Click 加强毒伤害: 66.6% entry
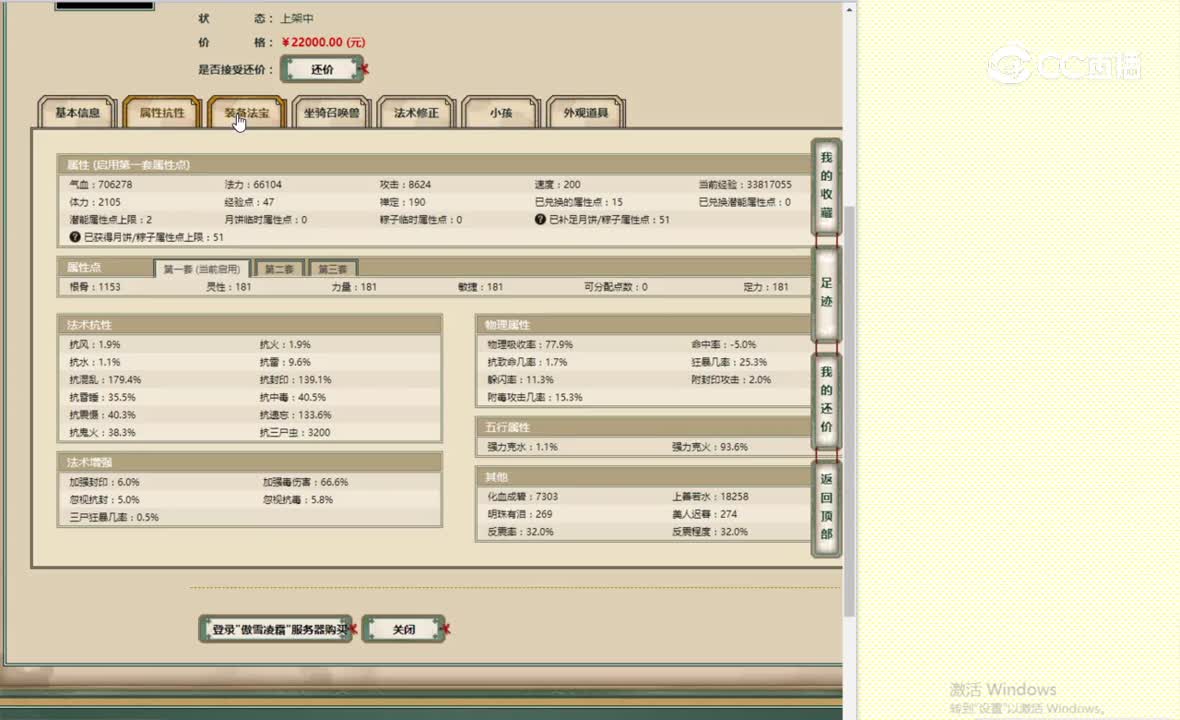This screenshot has width=1180, height=720. click(x=306, y=482)
